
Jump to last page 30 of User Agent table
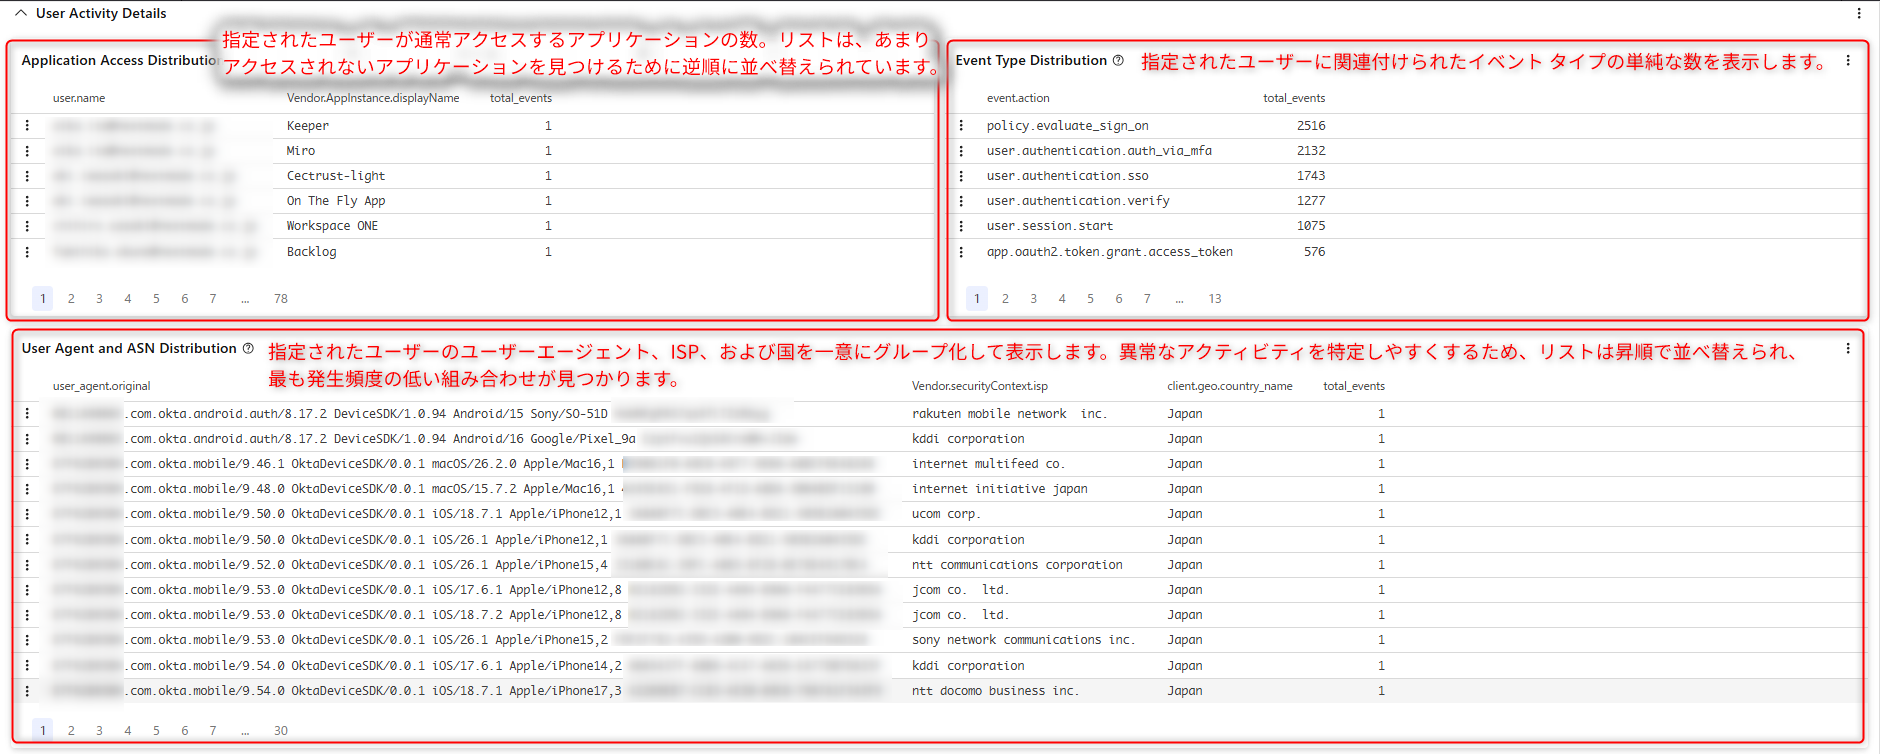(281, 731)
